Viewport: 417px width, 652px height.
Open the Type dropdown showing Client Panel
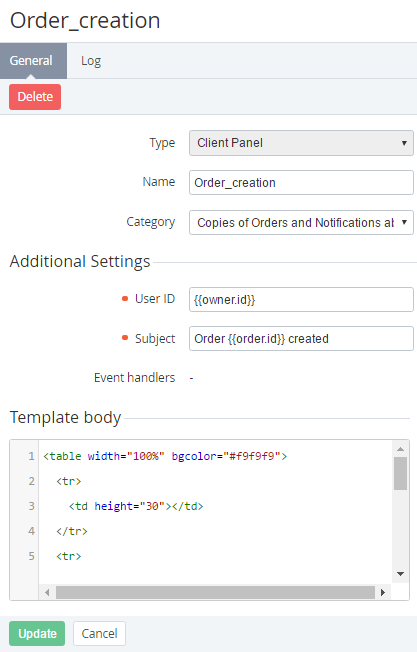coord(301,143)
